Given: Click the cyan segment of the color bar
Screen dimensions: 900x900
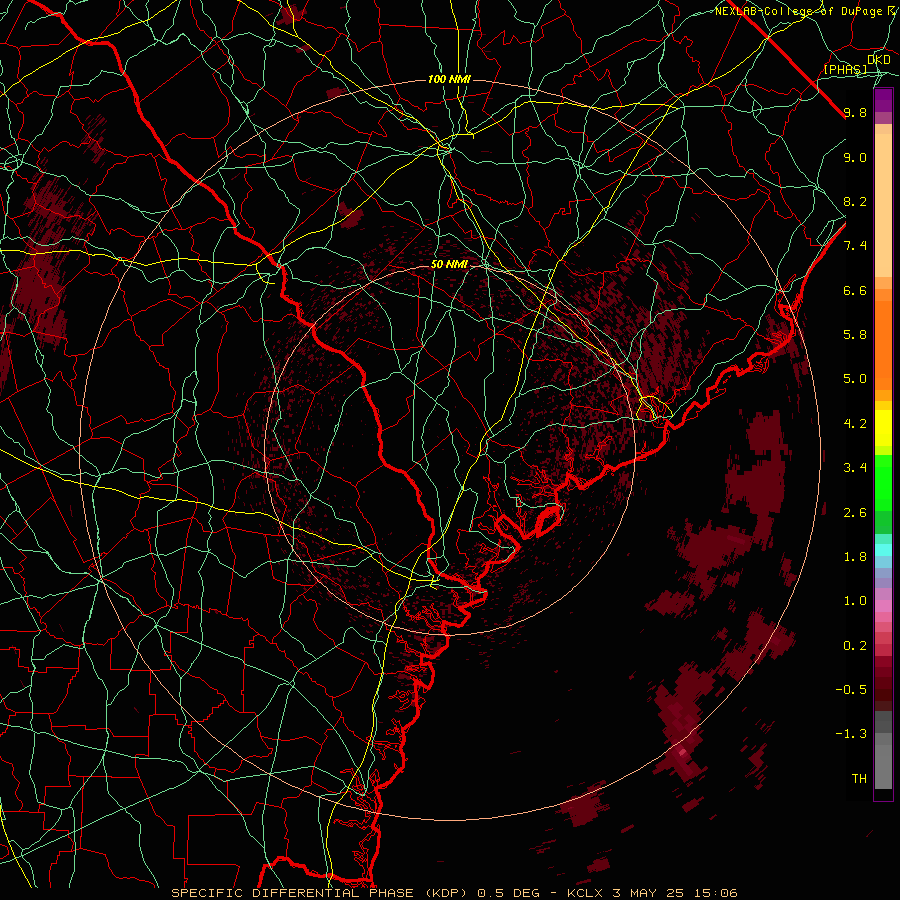Looking at the screenshot, I should click(883, 550).
